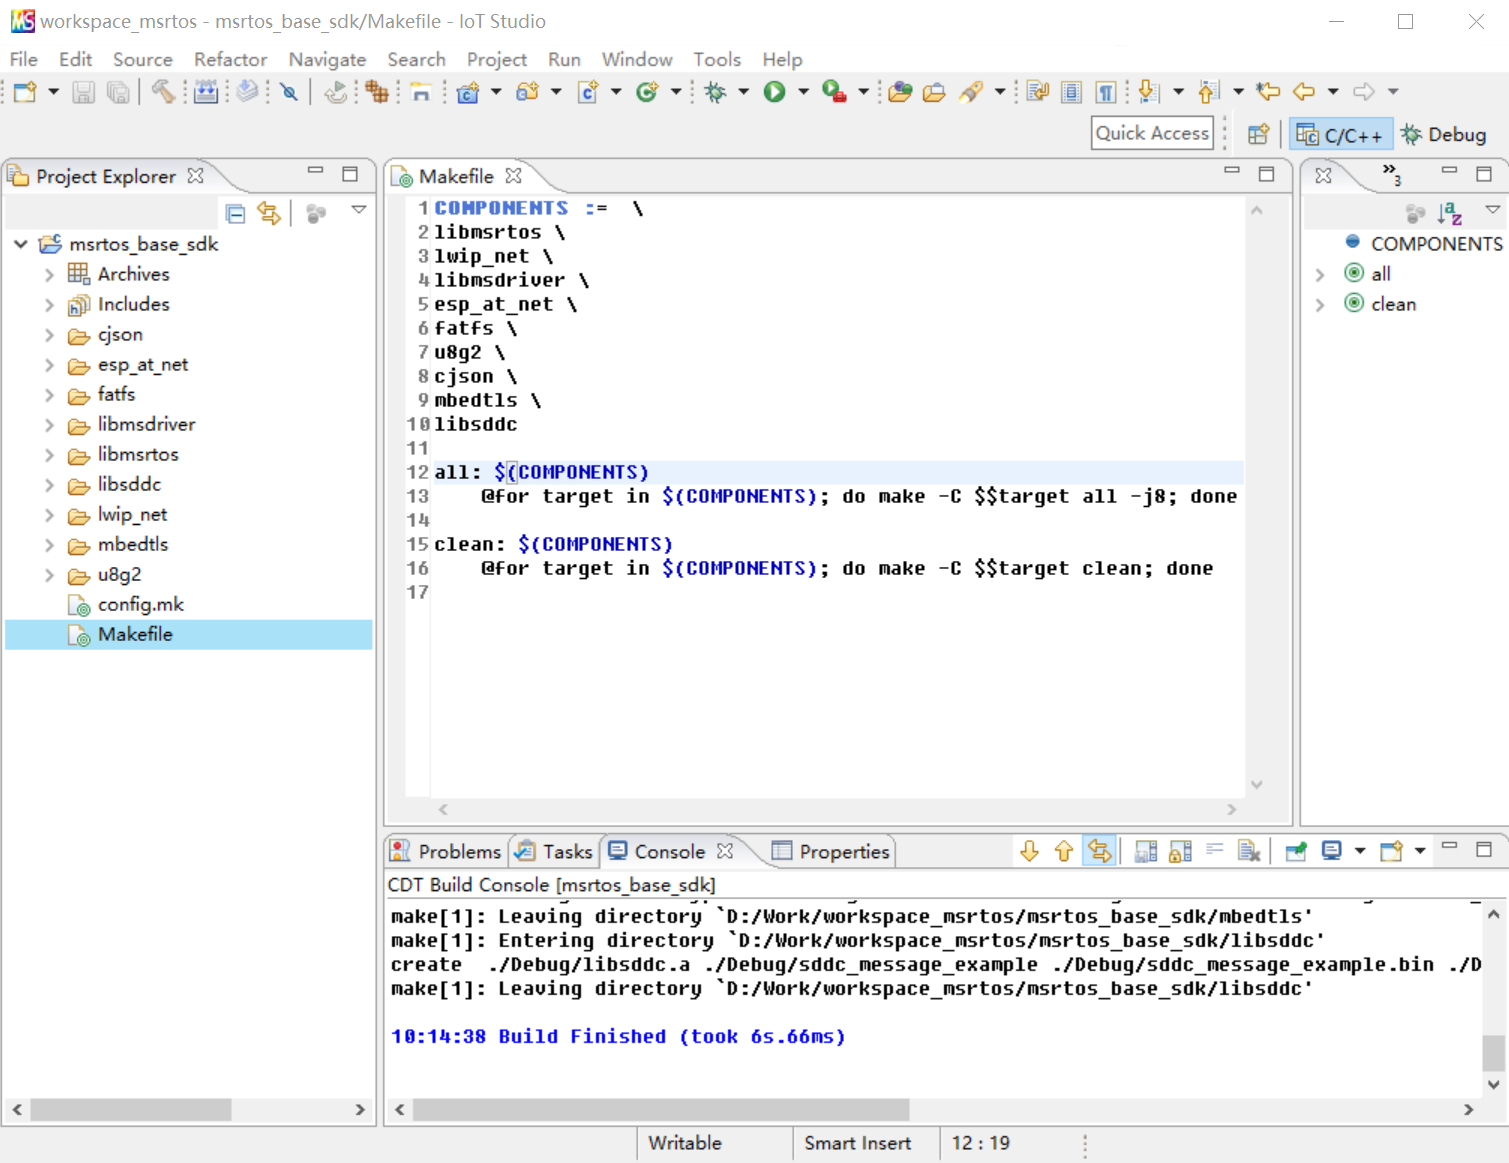1509x1163 pixels.
Task: Click the Pin Console icon
Action: [x=1296, y=851]
